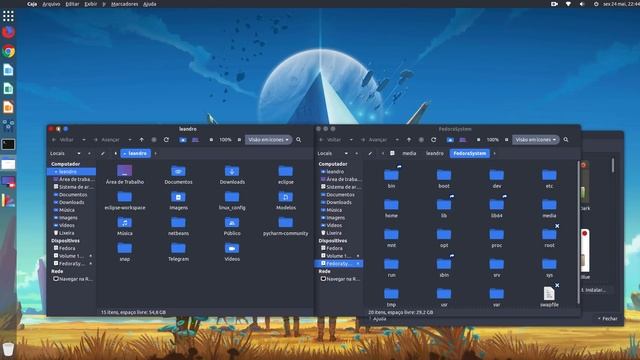
Task: Open the Arquivo menu
Action: tap(51, 4)
